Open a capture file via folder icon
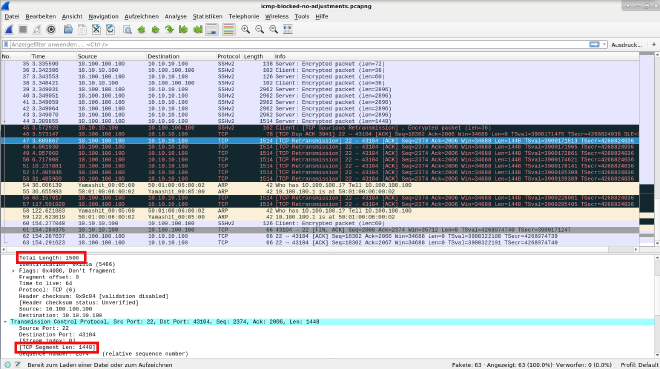 [x=68, y=29]
